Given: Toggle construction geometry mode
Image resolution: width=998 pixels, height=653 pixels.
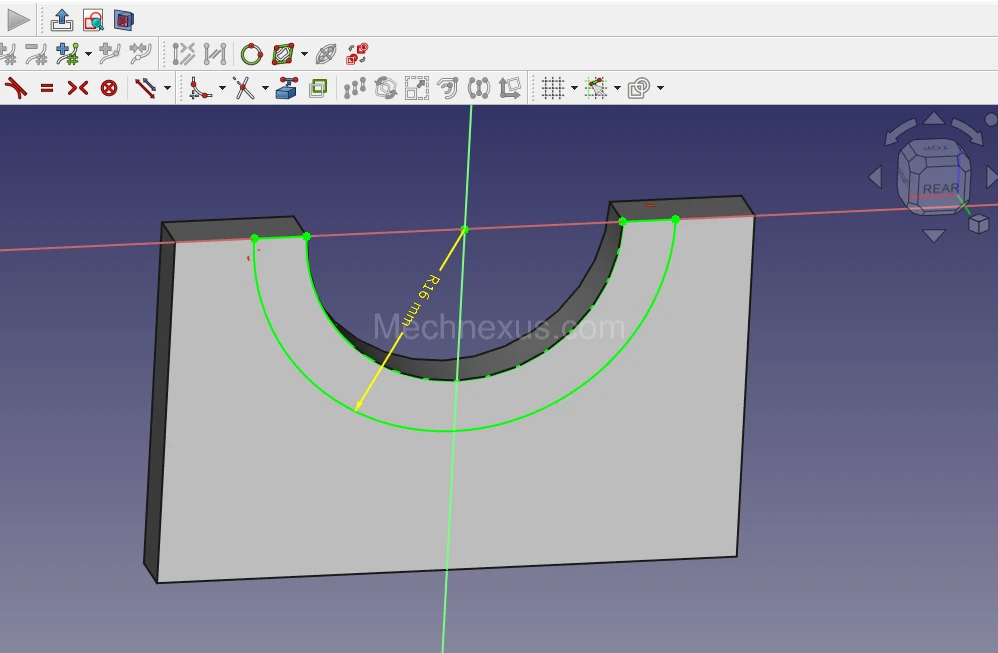Looking at the screenshot, I should click(x=354, y=88).
